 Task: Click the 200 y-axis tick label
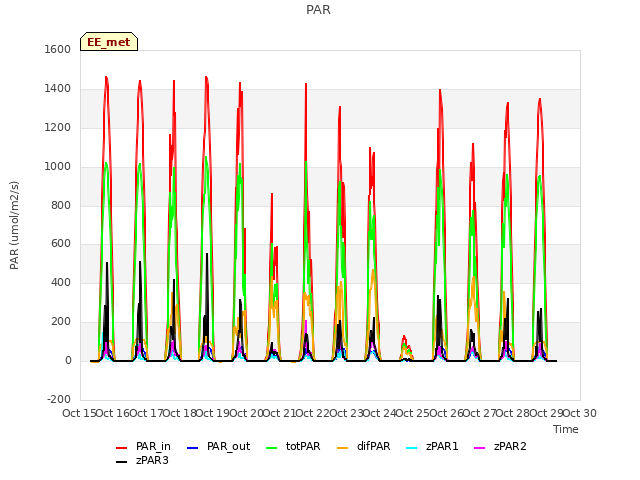point(61,322)
